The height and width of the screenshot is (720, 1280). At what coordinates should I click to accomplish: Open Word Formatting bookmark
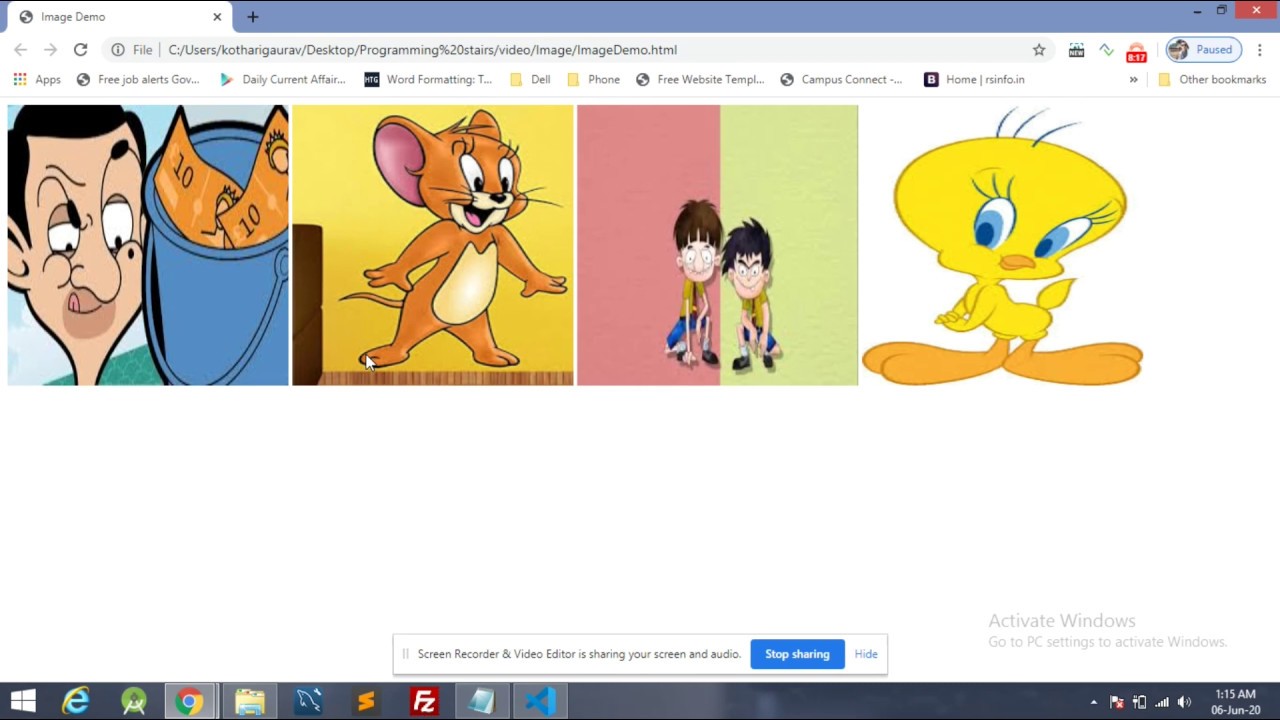(x=428, y=79)
